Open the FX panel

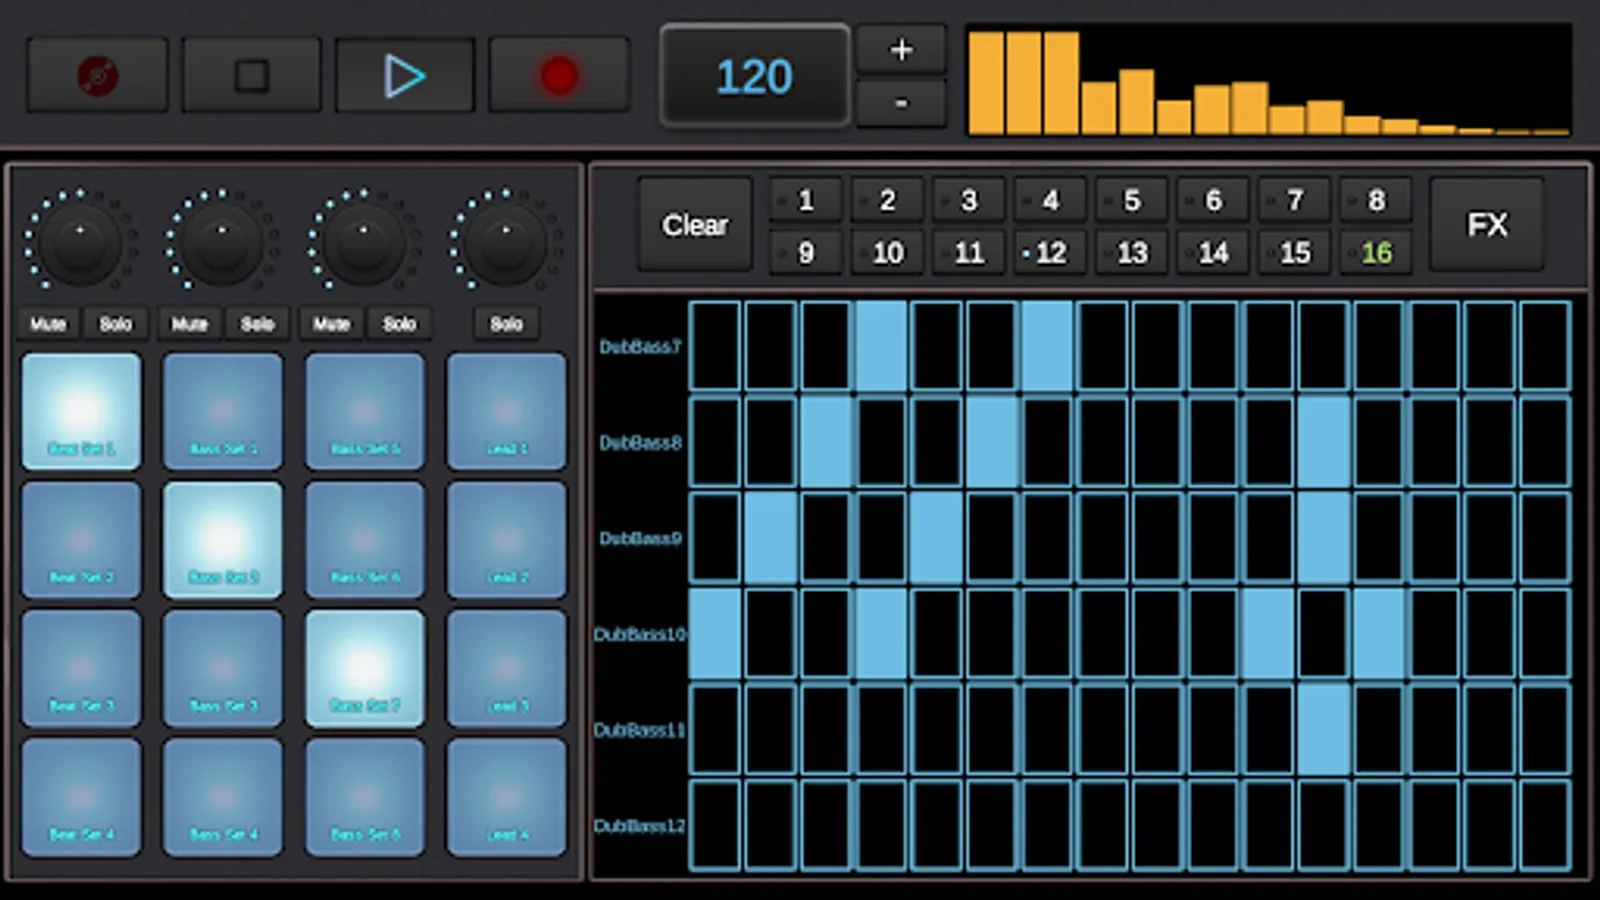[x=1487, y=224]
